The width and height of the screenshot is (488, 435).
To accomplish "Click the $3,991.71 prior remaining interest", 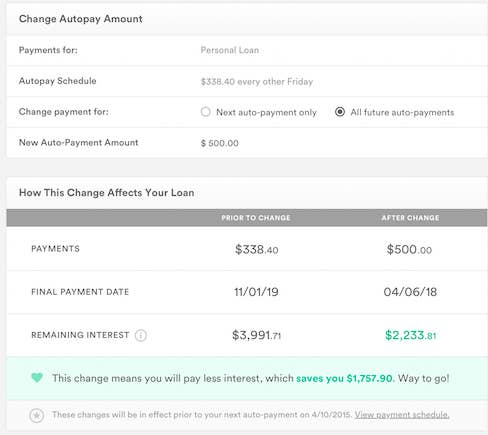I will [x=256, y=335].
